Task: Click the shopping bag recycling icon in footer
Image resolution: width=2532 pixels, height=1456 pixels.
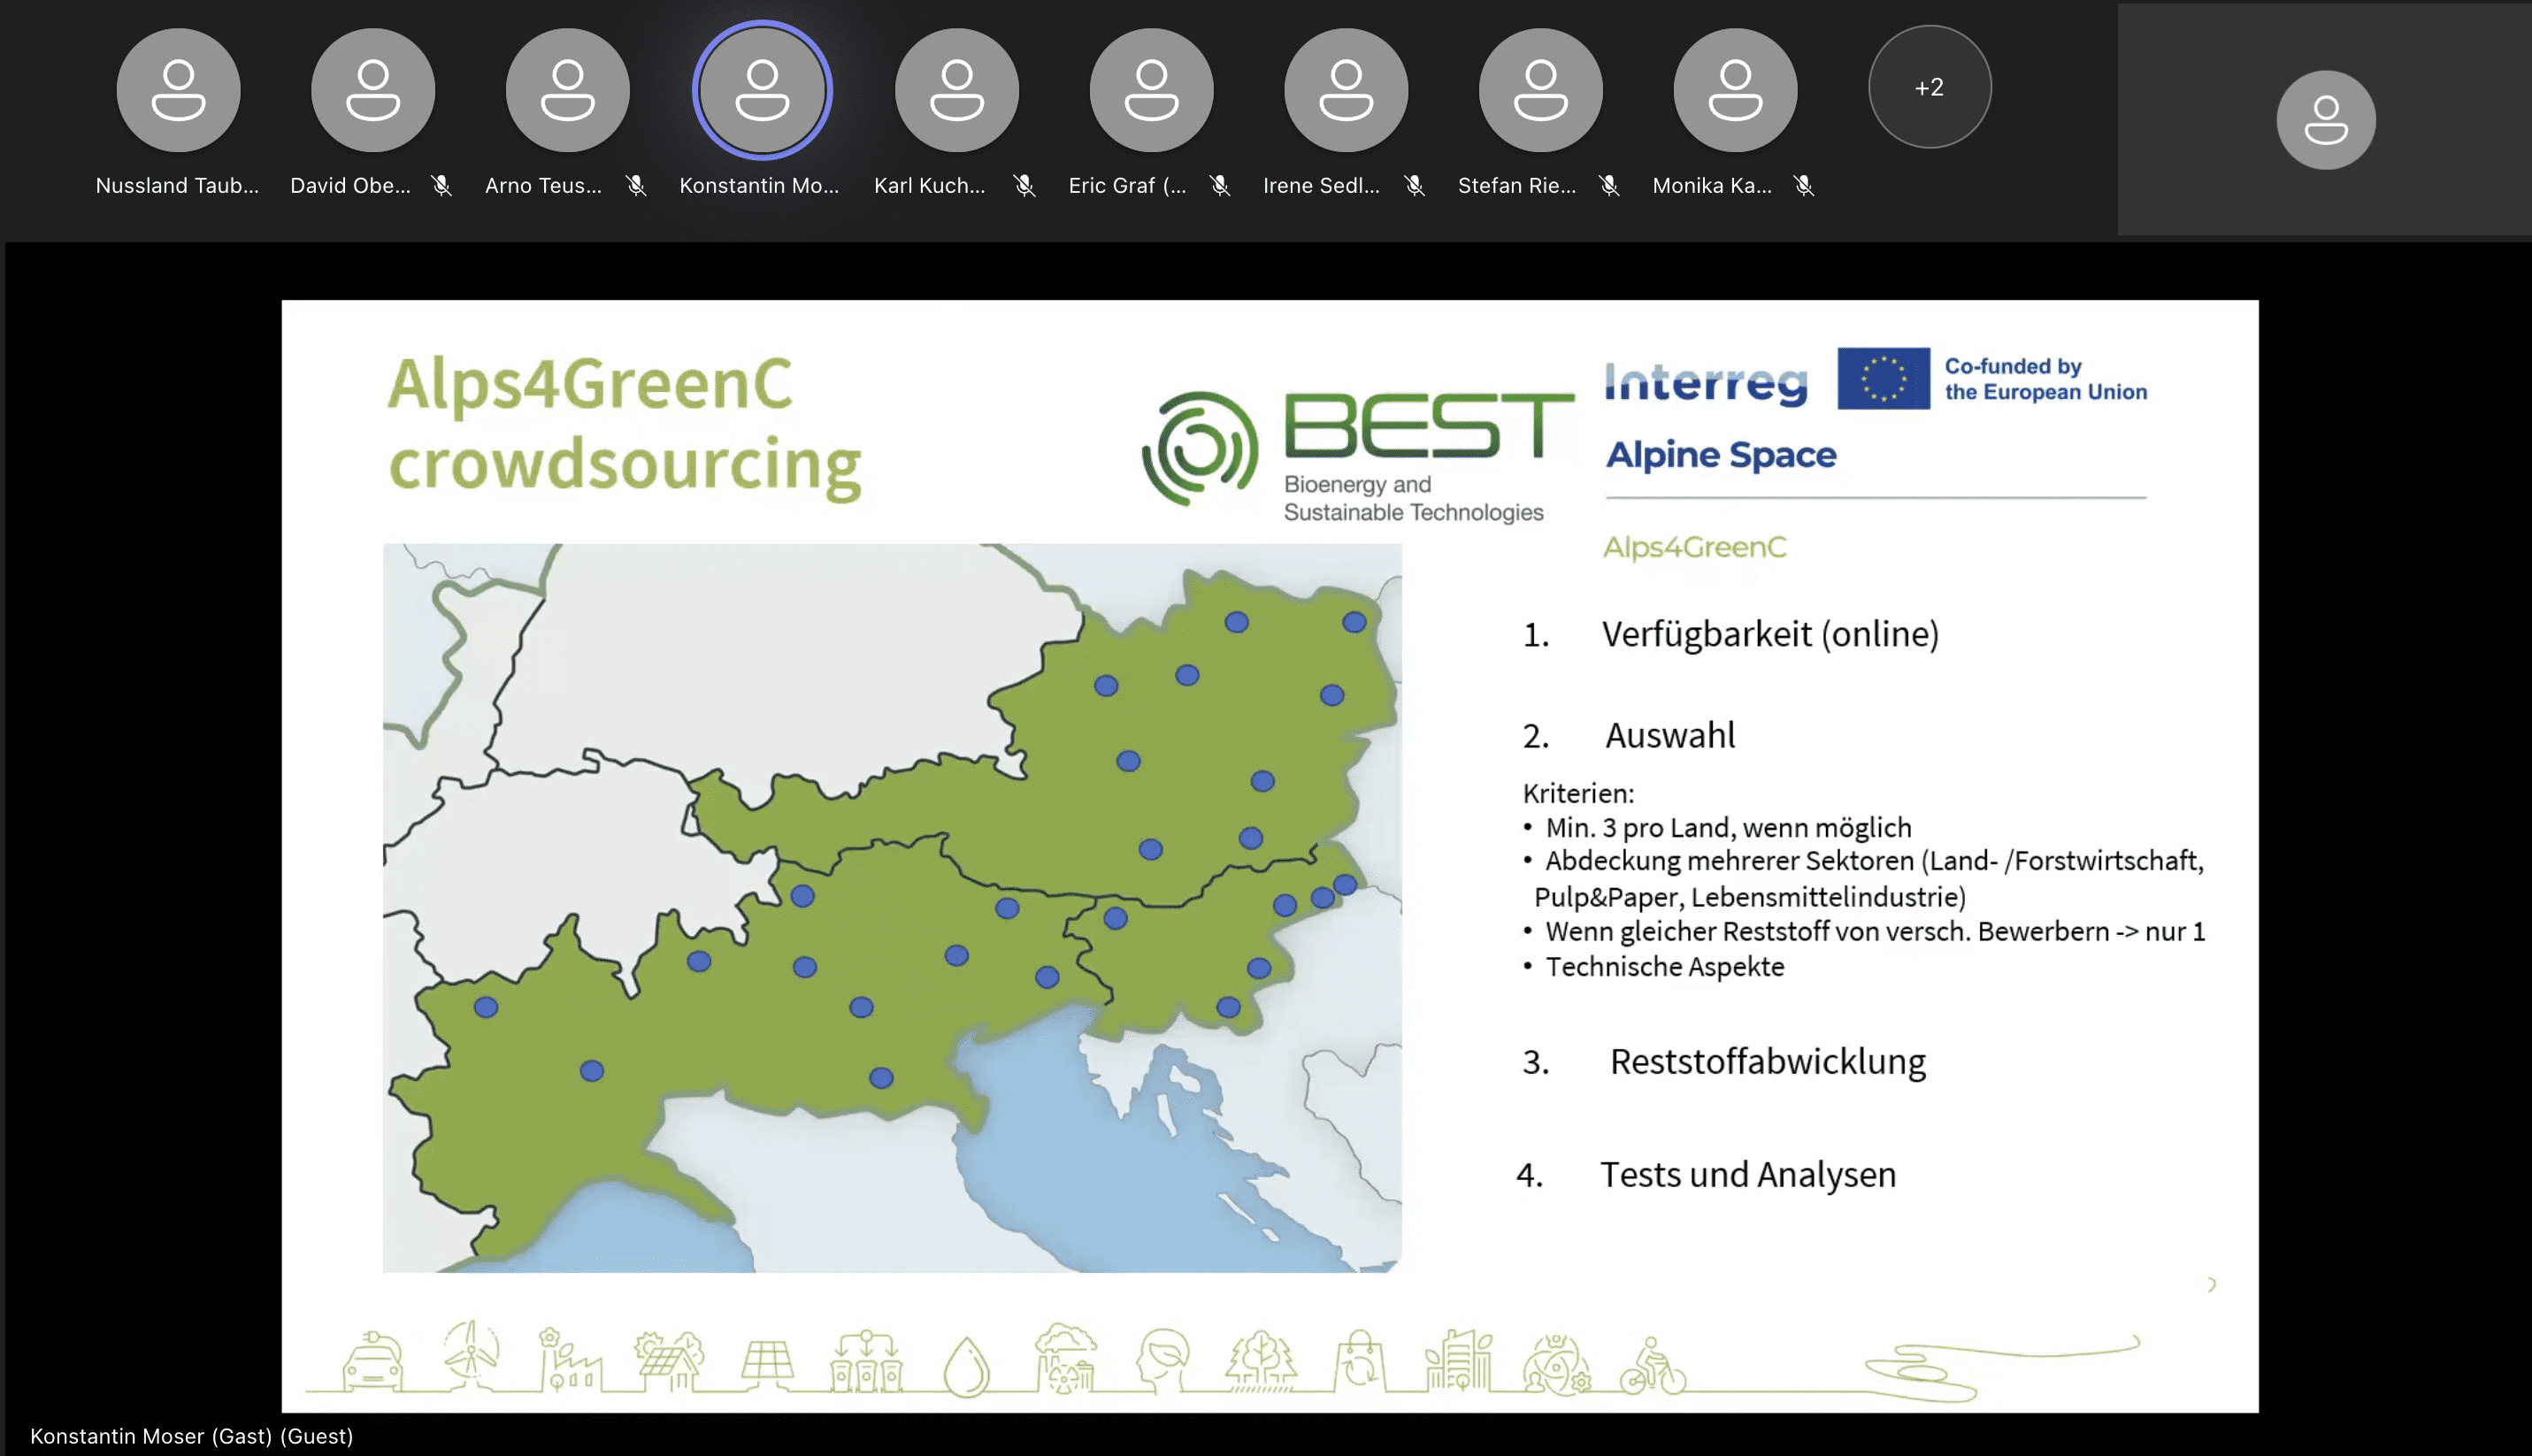Action: coord(1360,1361)
